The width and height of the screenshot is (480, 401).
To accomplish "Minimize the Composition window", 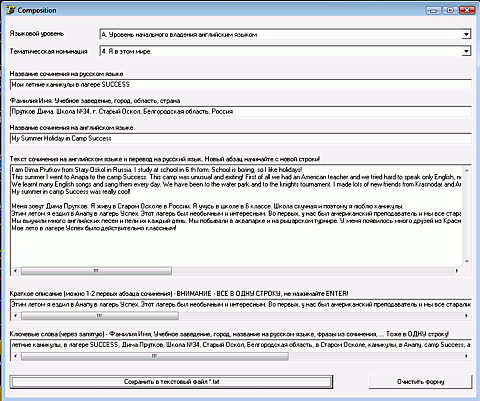I will pyautogui.click(x=433, y=10).
